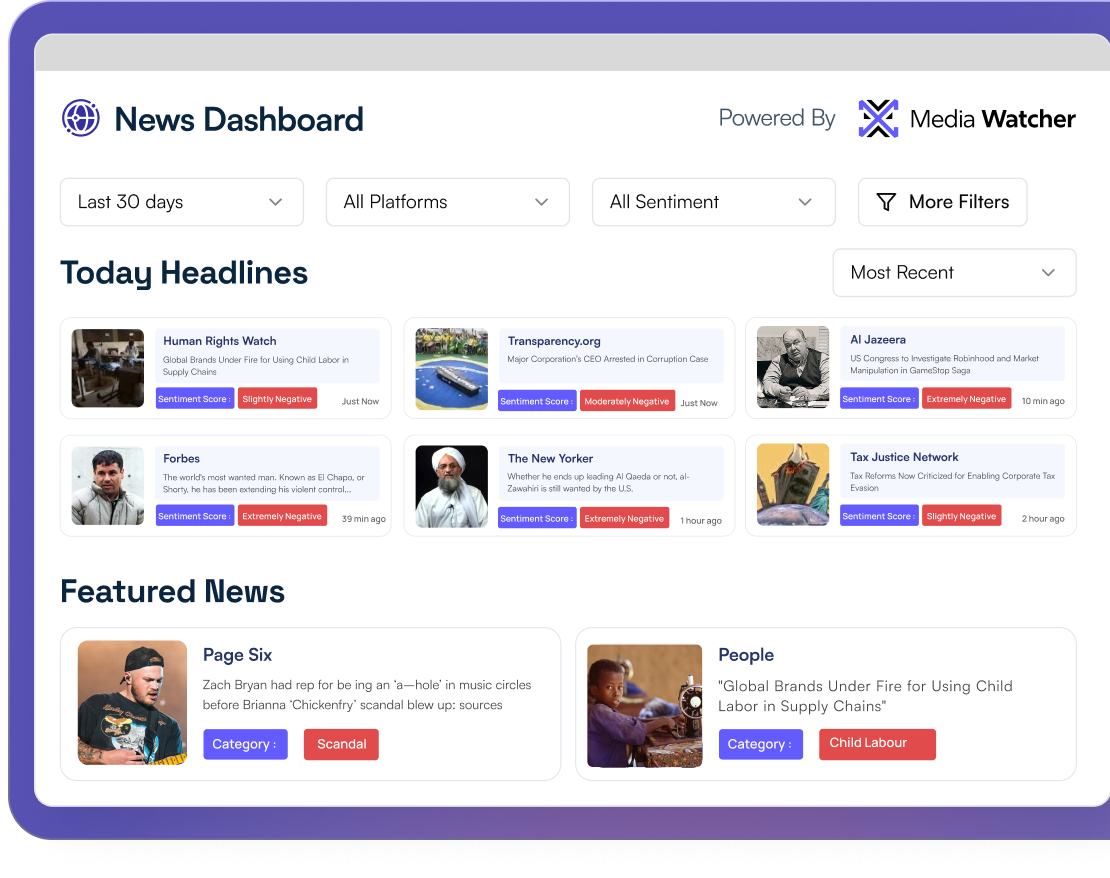Click Sentiment Score label on Forbes card

tap(195, 516)
